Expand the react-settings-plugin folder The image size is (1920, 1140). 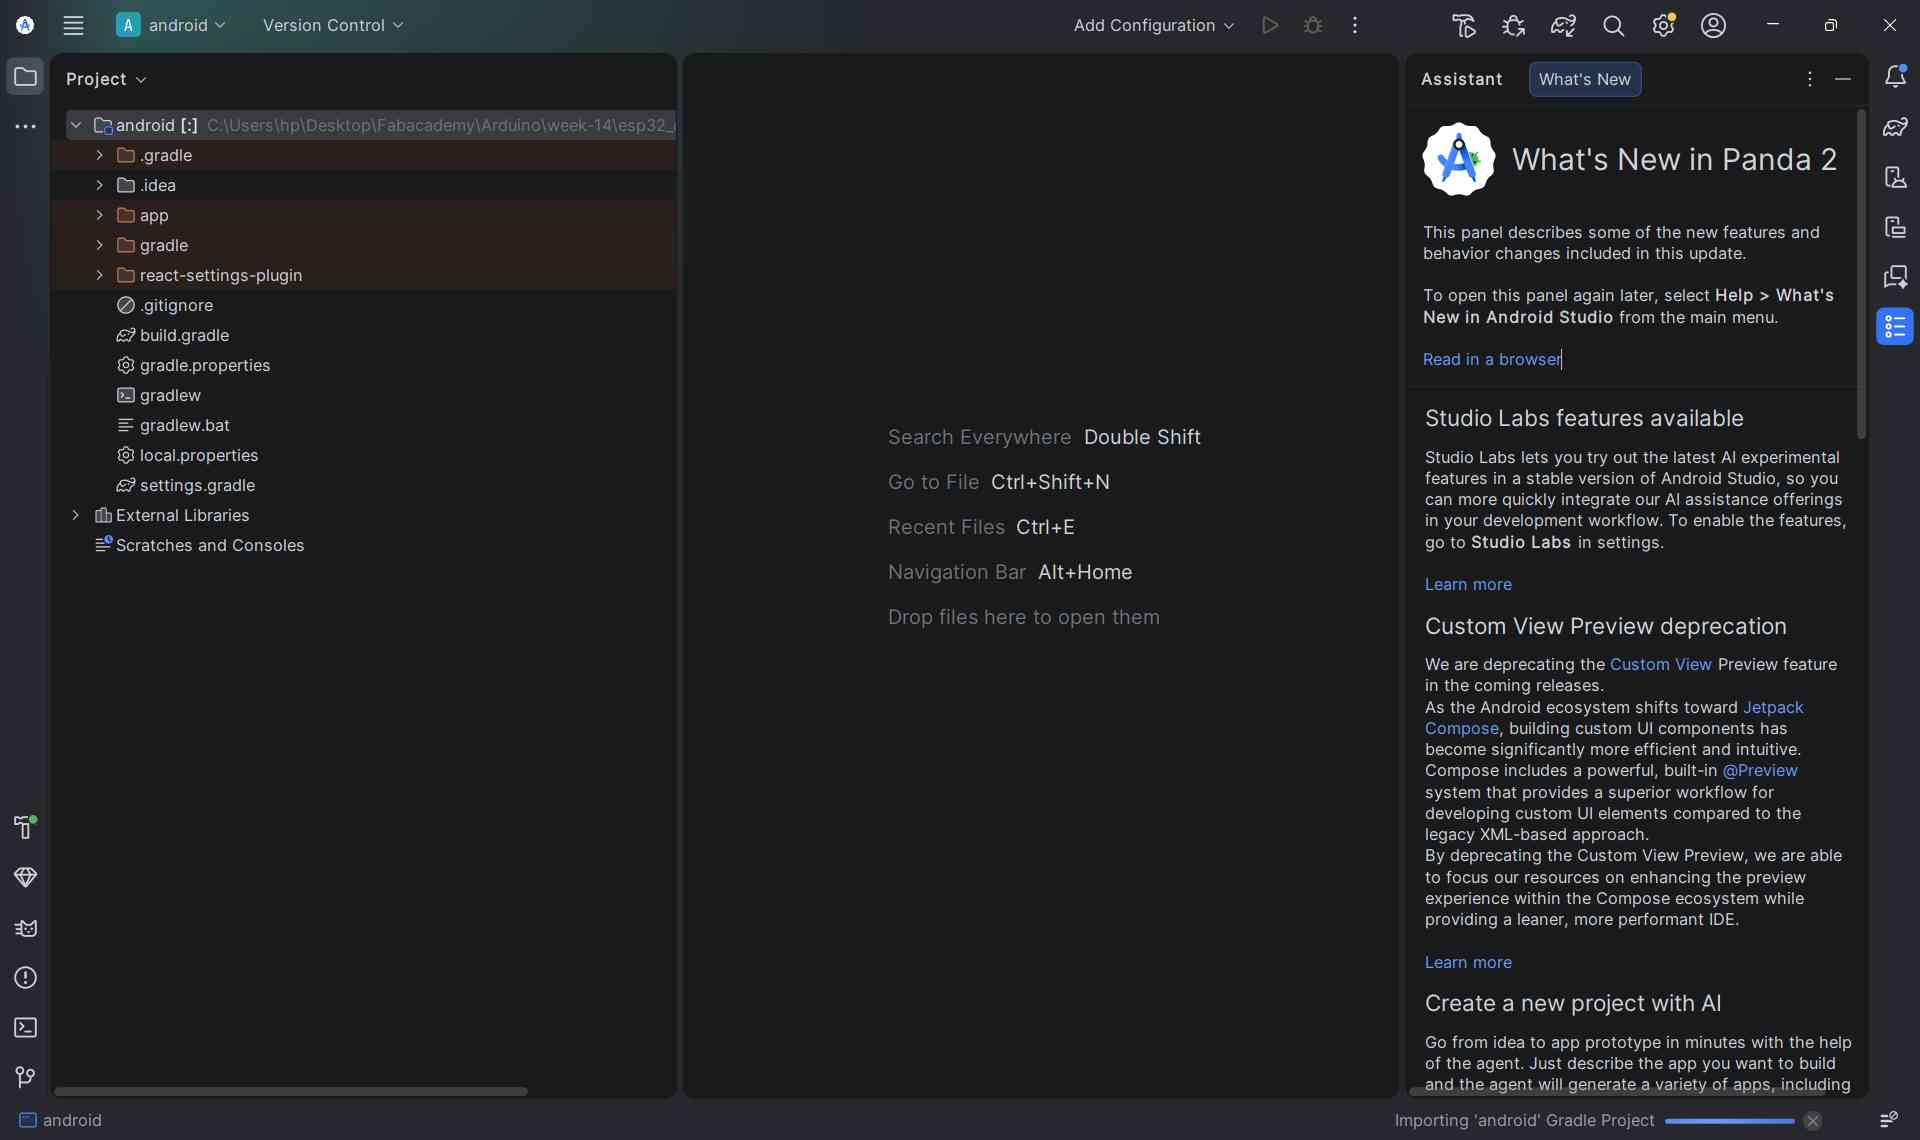[99, 275]
